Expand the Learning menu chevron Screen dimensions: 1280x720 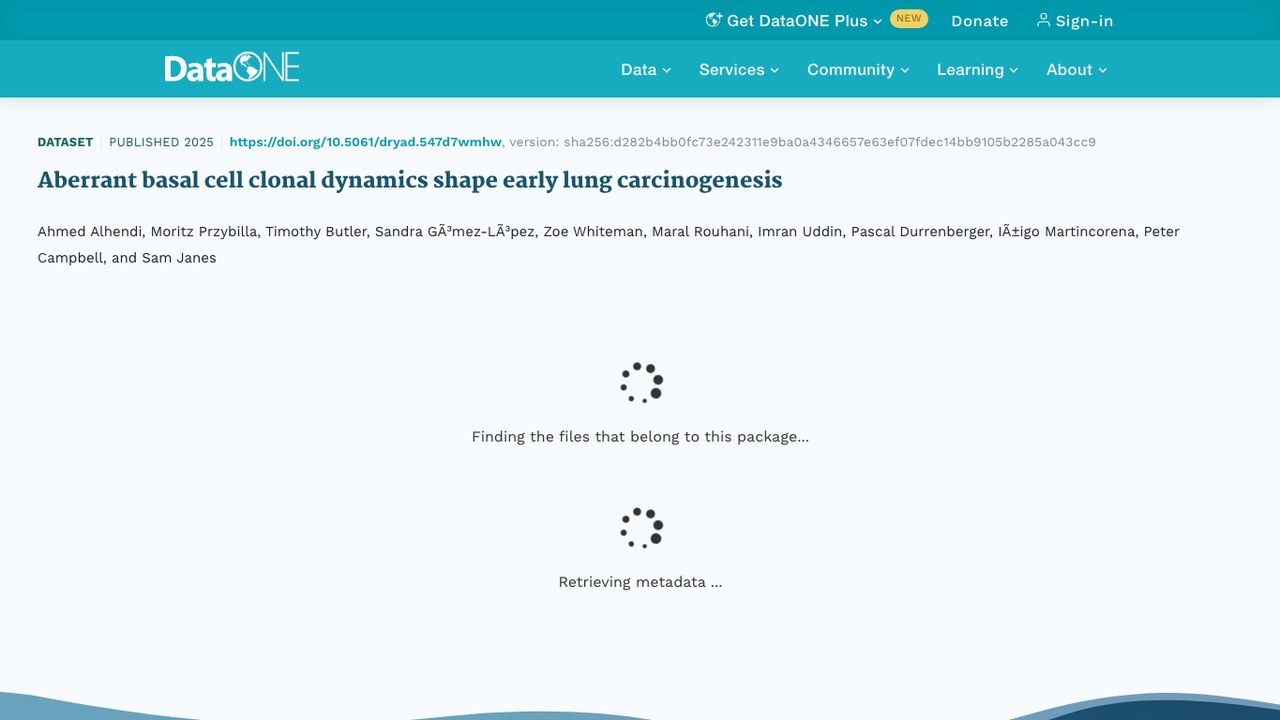pyautogui.click(x=1014, y=70)
